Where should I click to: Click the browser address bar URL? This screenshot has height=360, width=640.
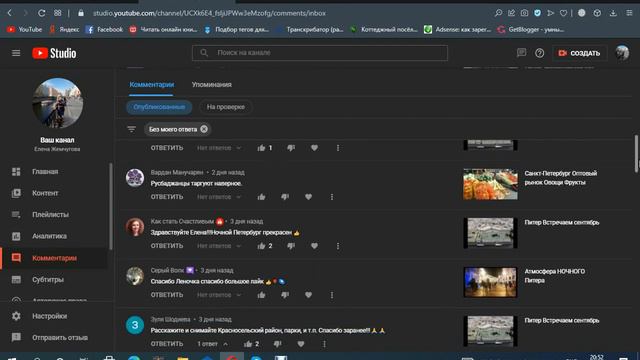209,13
